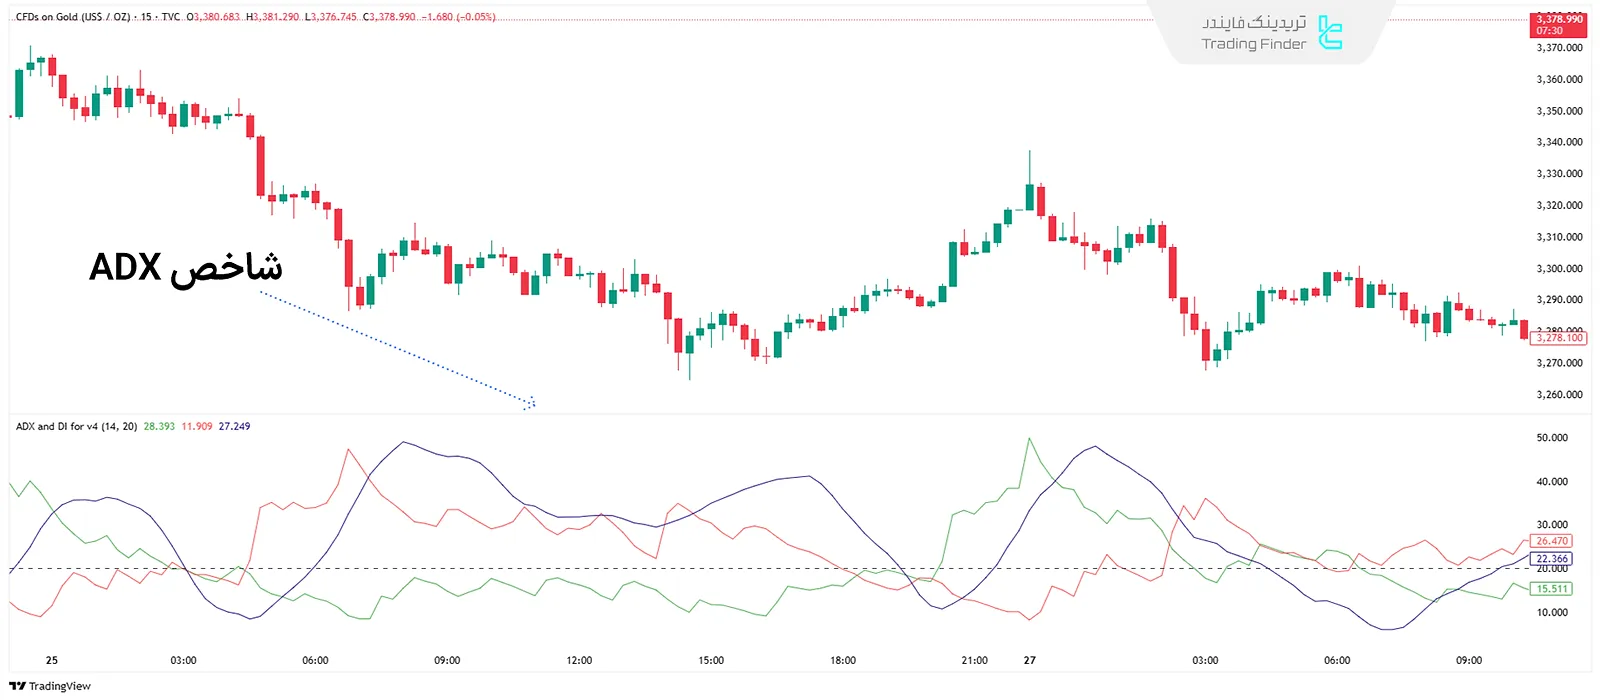Click the 50.000 level on indicator scale
This screenshot has width=1600, height=700.
pyautogui.click(x=1551, y=438)
